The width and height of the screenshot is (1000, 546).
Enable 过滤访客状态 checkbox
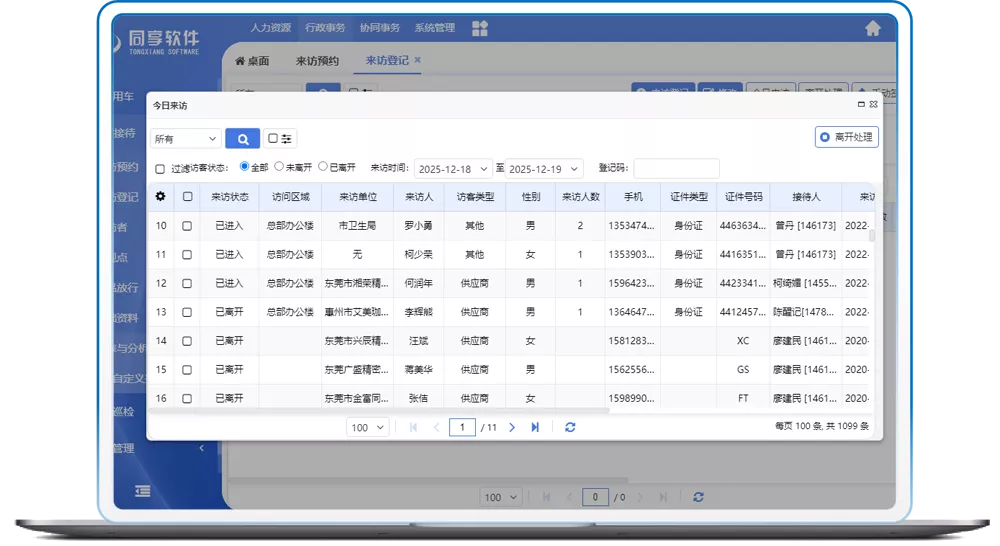tap(160, 169)
